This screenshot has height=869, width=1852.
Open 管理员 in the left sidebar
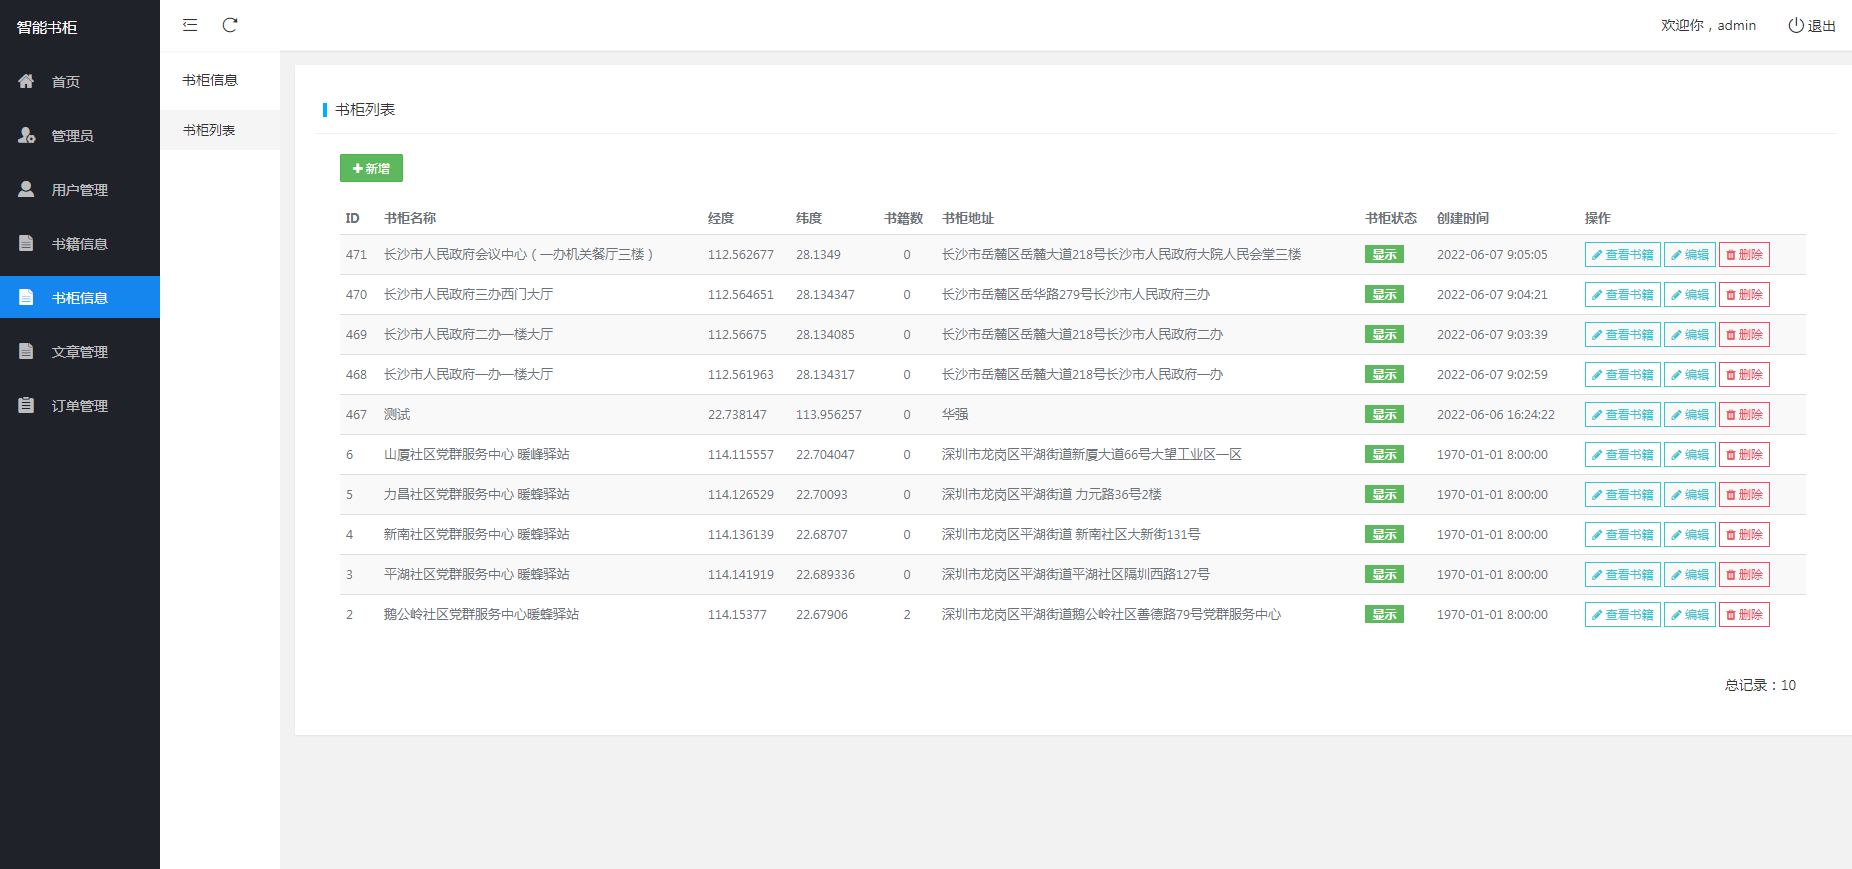(x=72, y=136)
